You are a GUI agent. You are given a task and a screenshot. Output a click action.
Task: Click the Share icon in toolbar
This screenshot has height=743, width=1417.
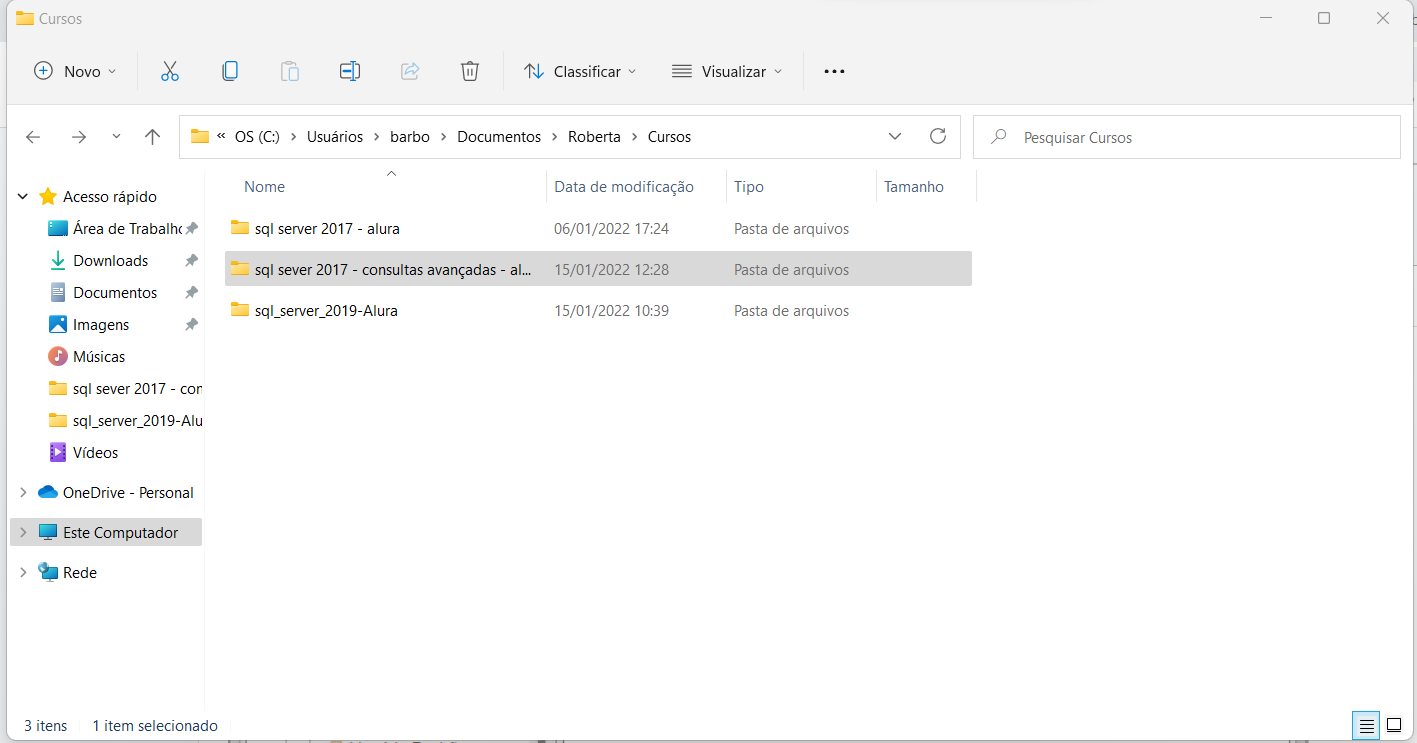click(410, 71)
